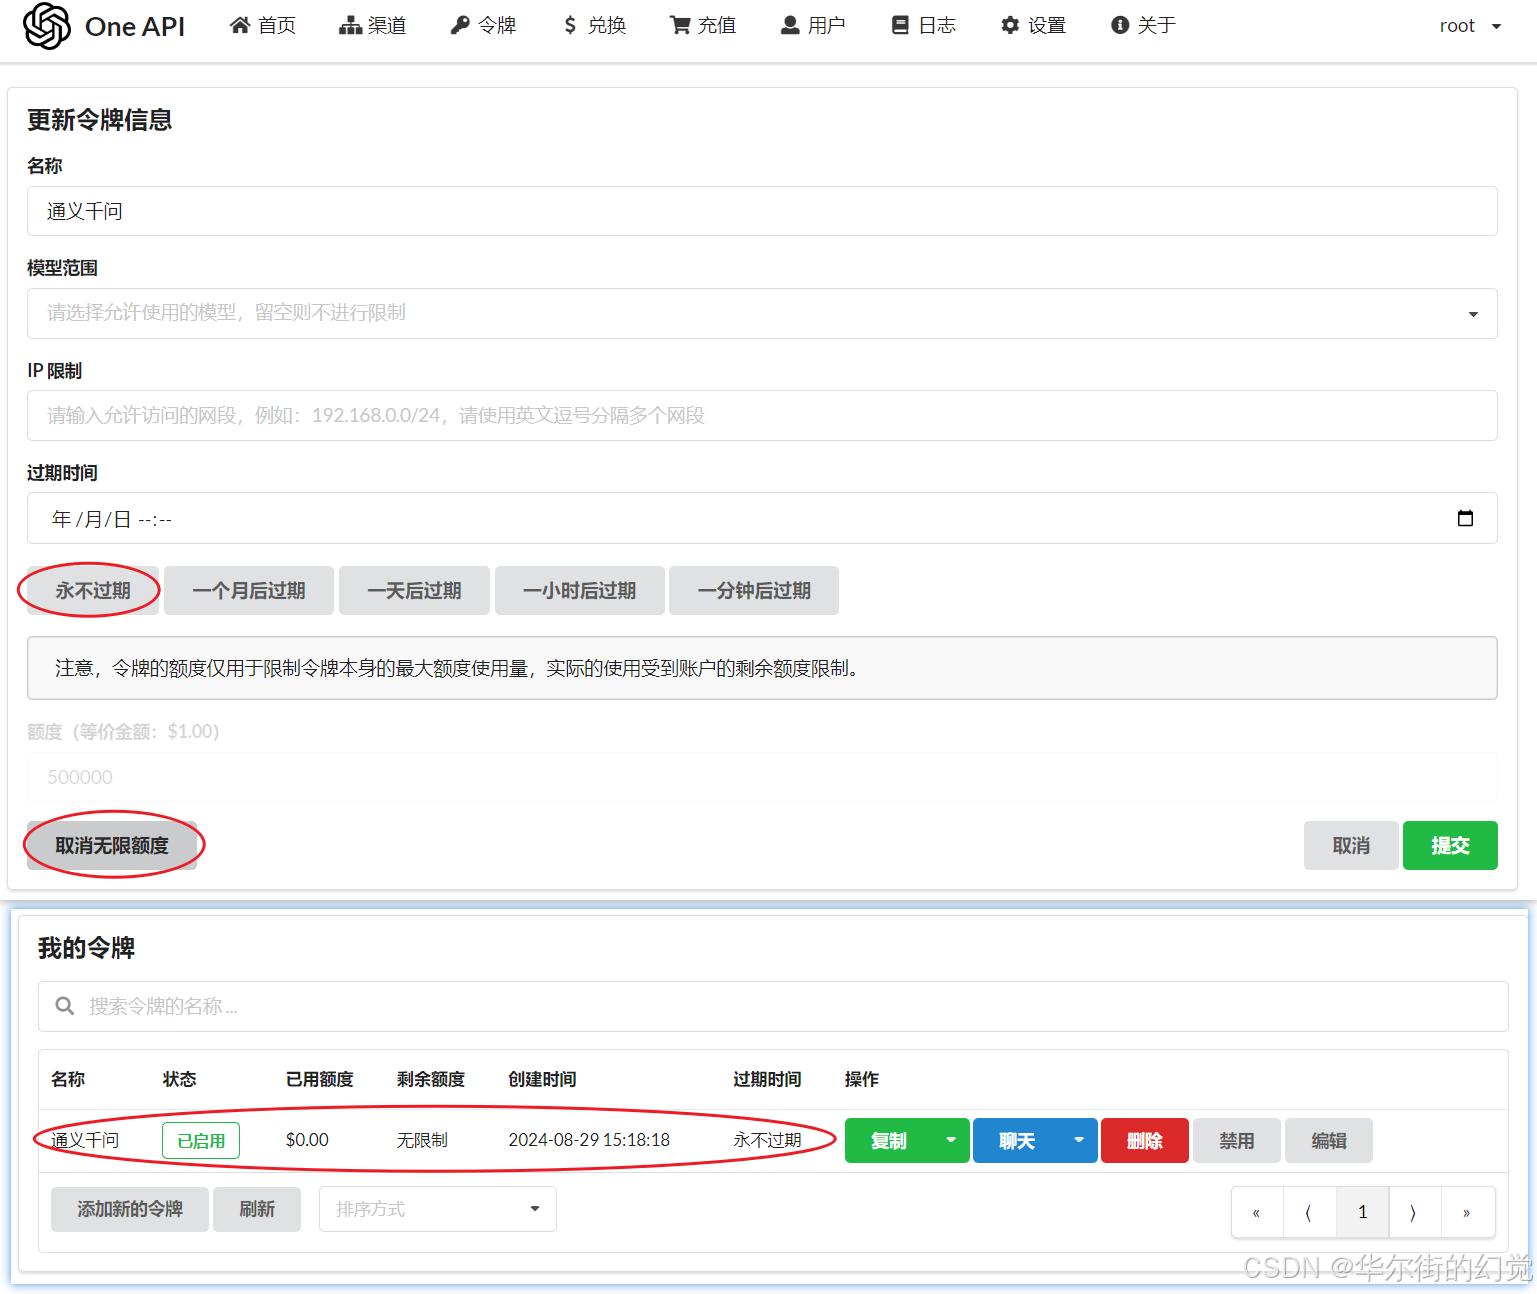Open the calendar picker icon
This screenshot has width=1537, height=1294.
[x=1466, y=518]
